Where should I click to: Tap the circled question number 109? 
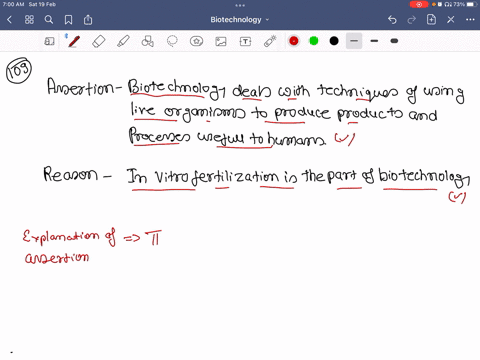click(19, 70)
